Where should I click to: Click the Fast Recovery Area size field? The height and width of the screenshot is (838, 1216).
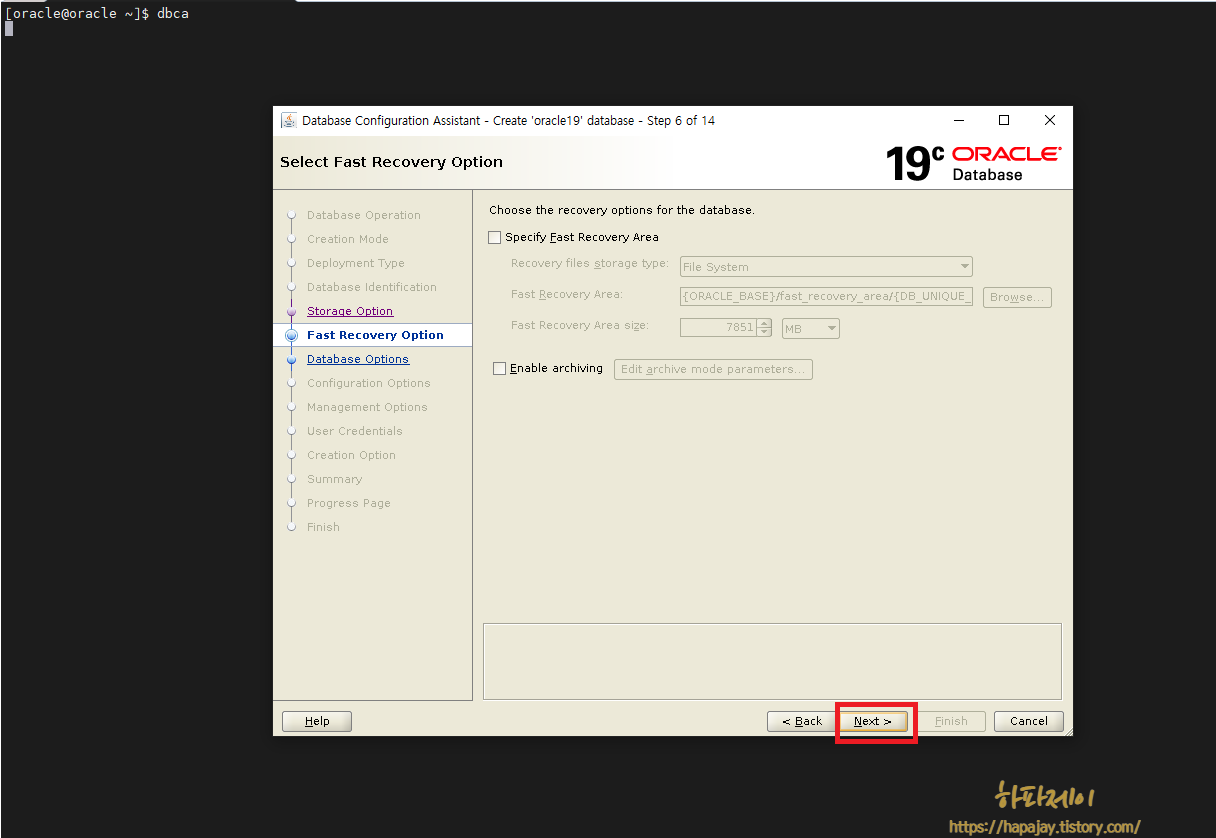[x=718, y=328]
